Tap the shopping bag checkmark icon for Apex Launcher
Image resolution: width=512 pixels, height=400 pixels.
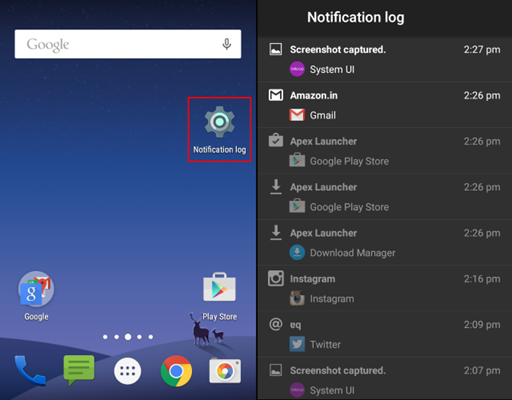point(276,140)
